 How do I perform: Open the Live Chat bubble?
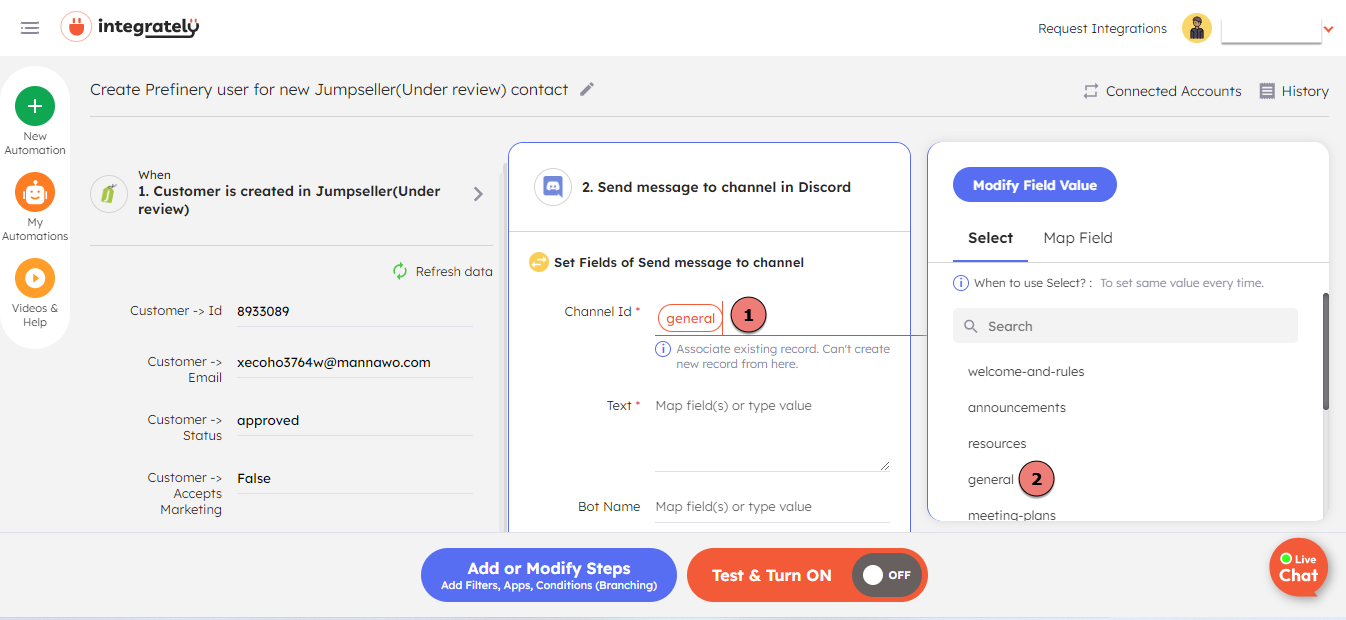pos(1297,567)
